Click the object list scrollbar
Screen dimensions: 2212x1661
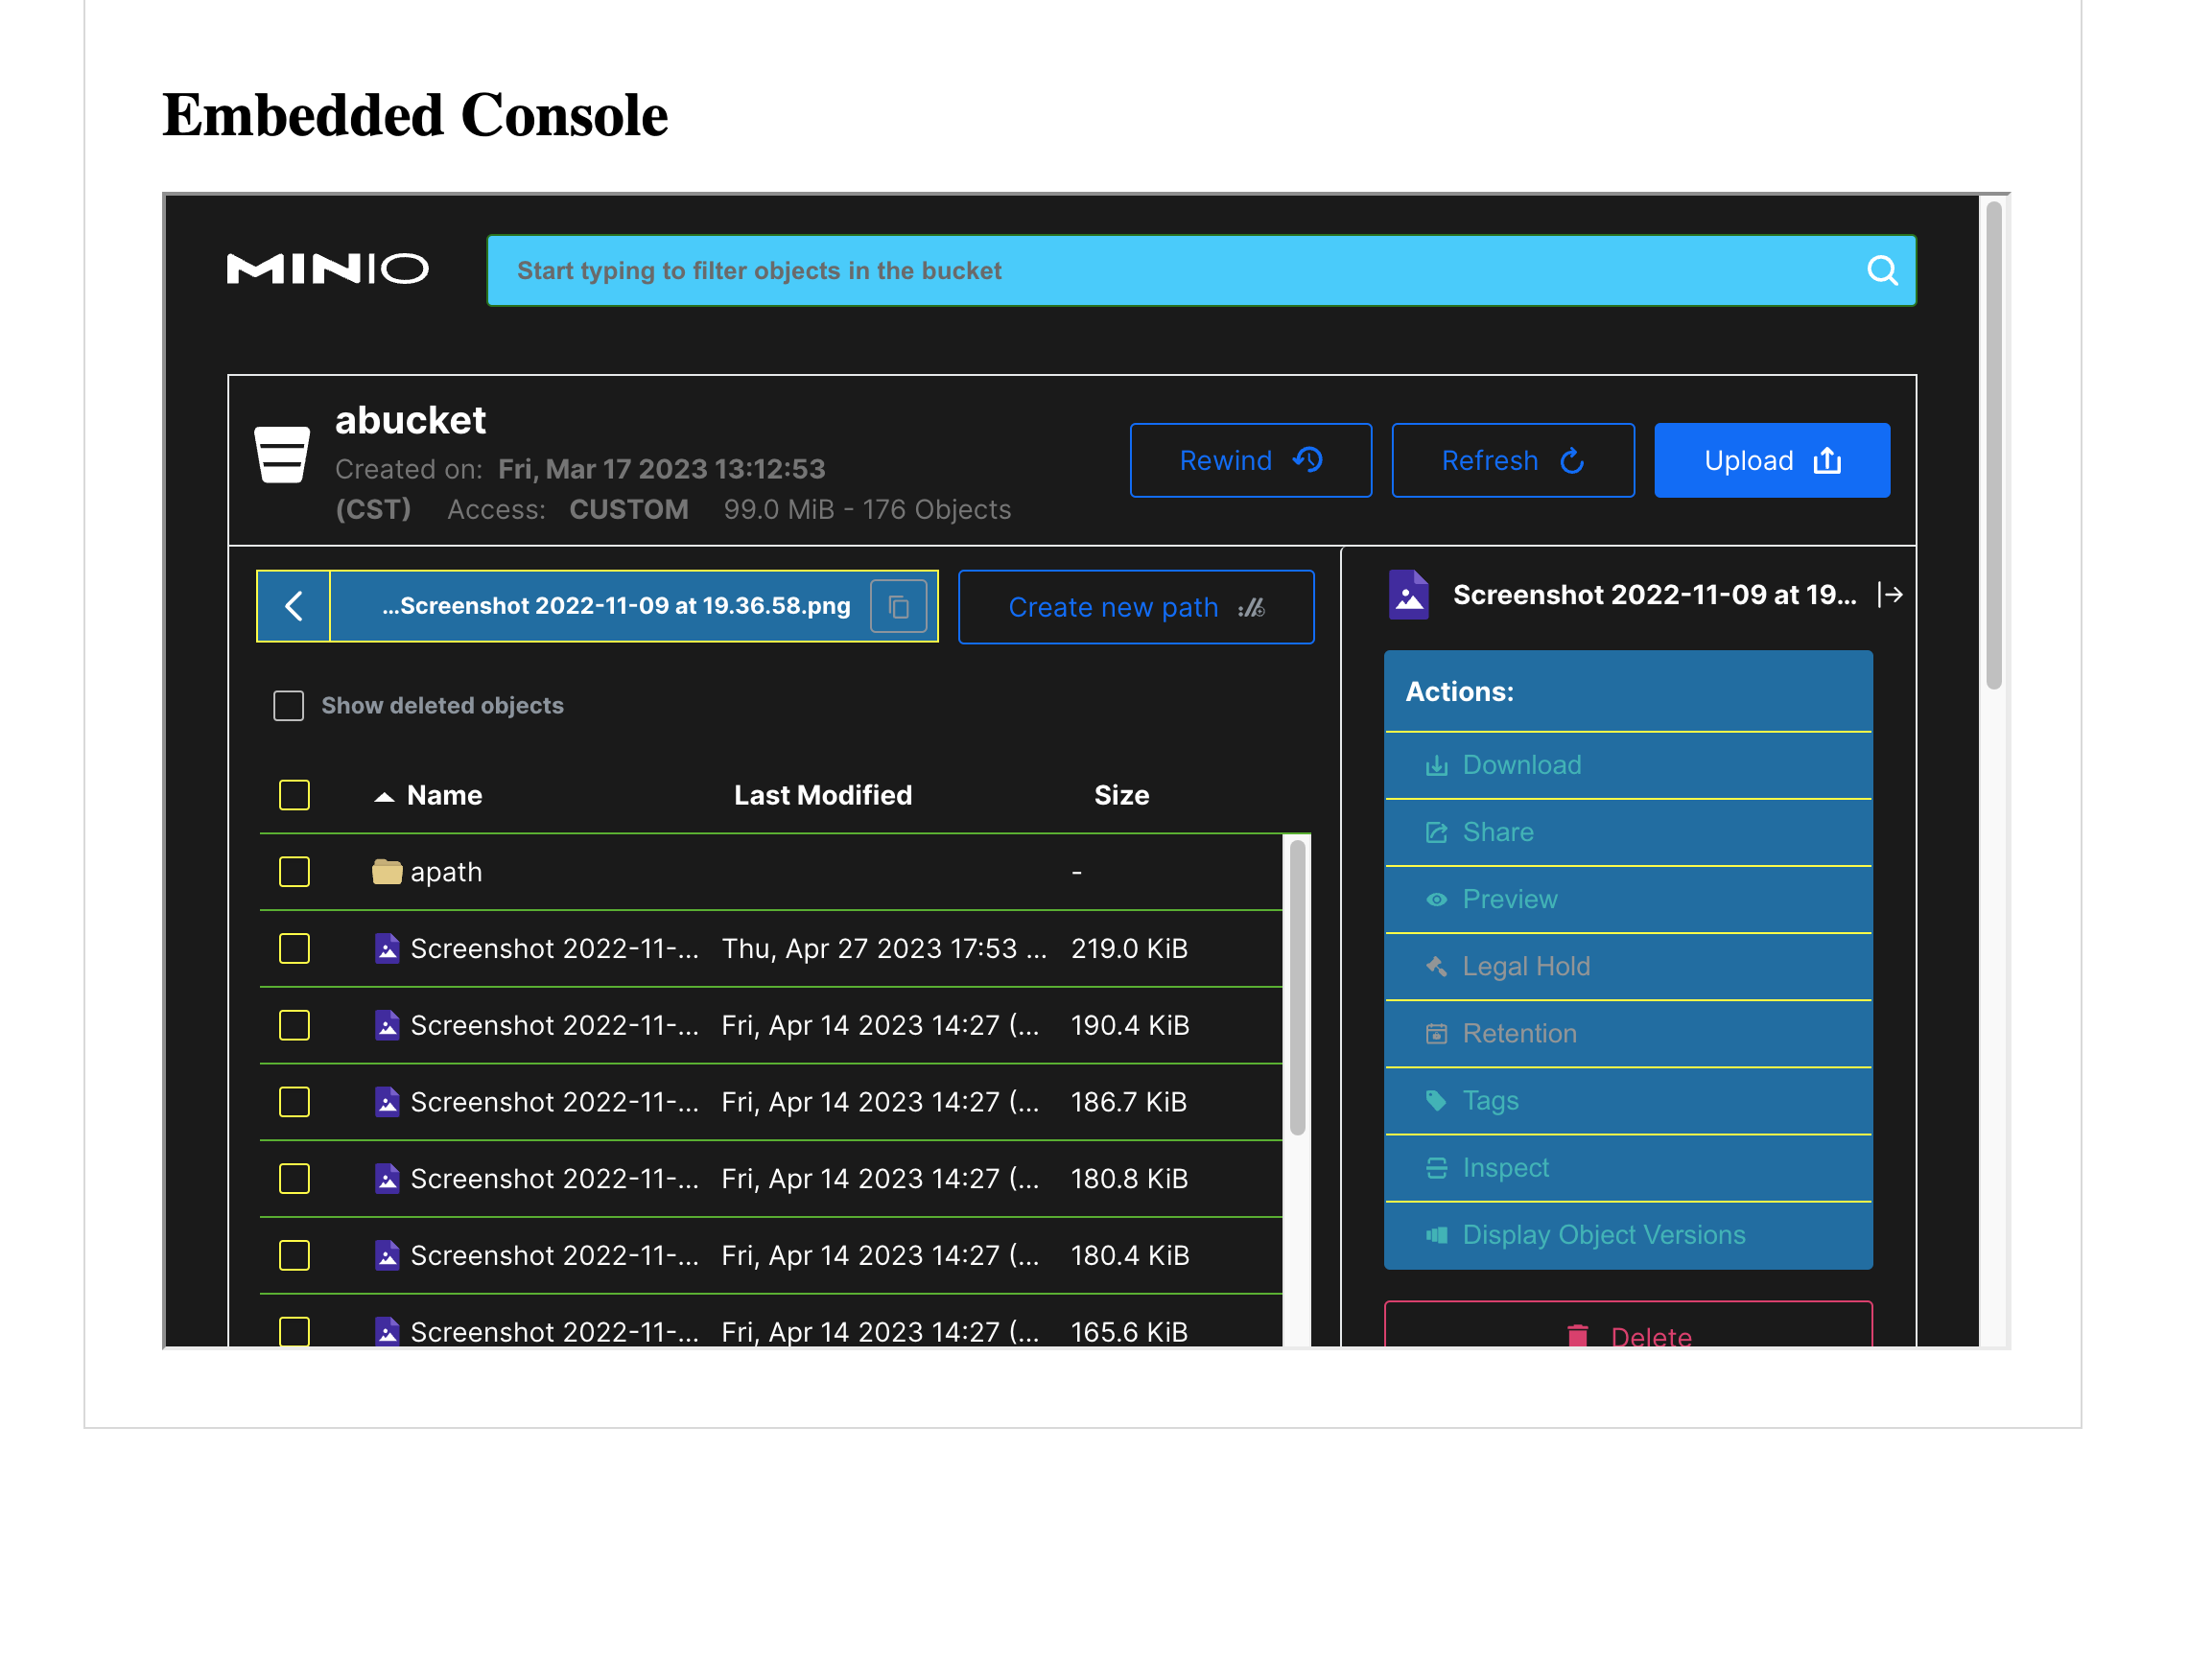1297,987
